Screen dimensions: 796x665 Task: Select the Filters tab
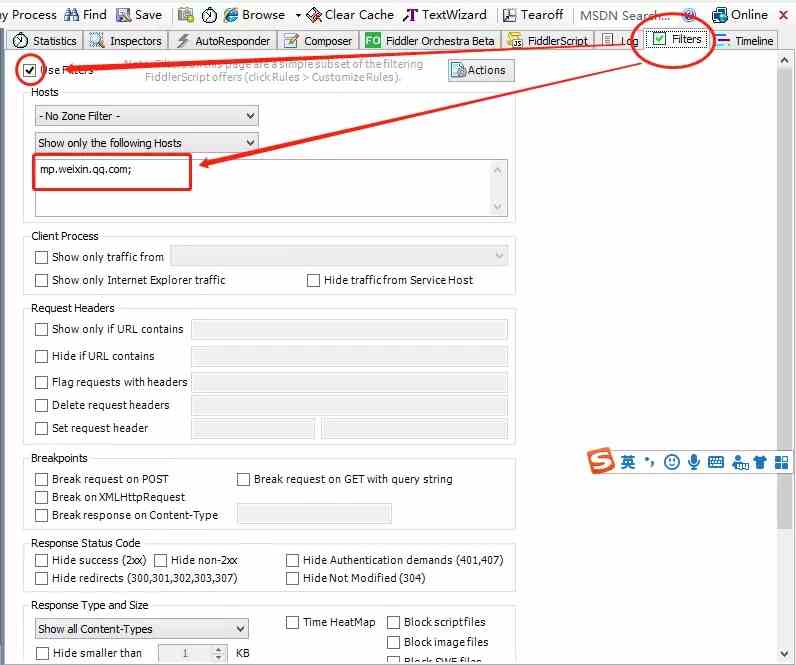677,39
